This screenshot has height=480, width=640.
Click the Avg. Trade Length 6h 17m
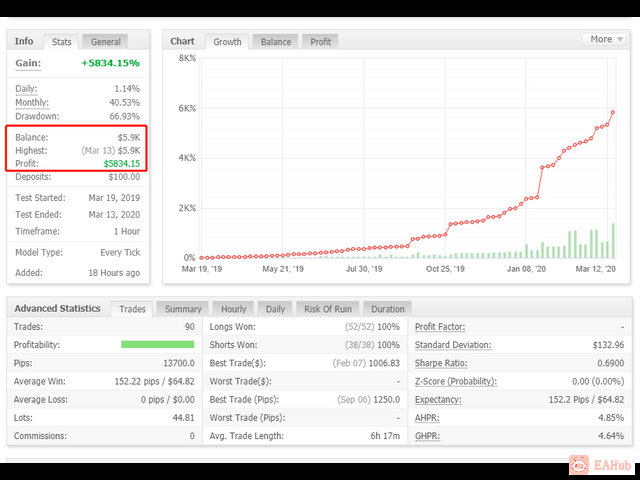[x=385, y=436]
